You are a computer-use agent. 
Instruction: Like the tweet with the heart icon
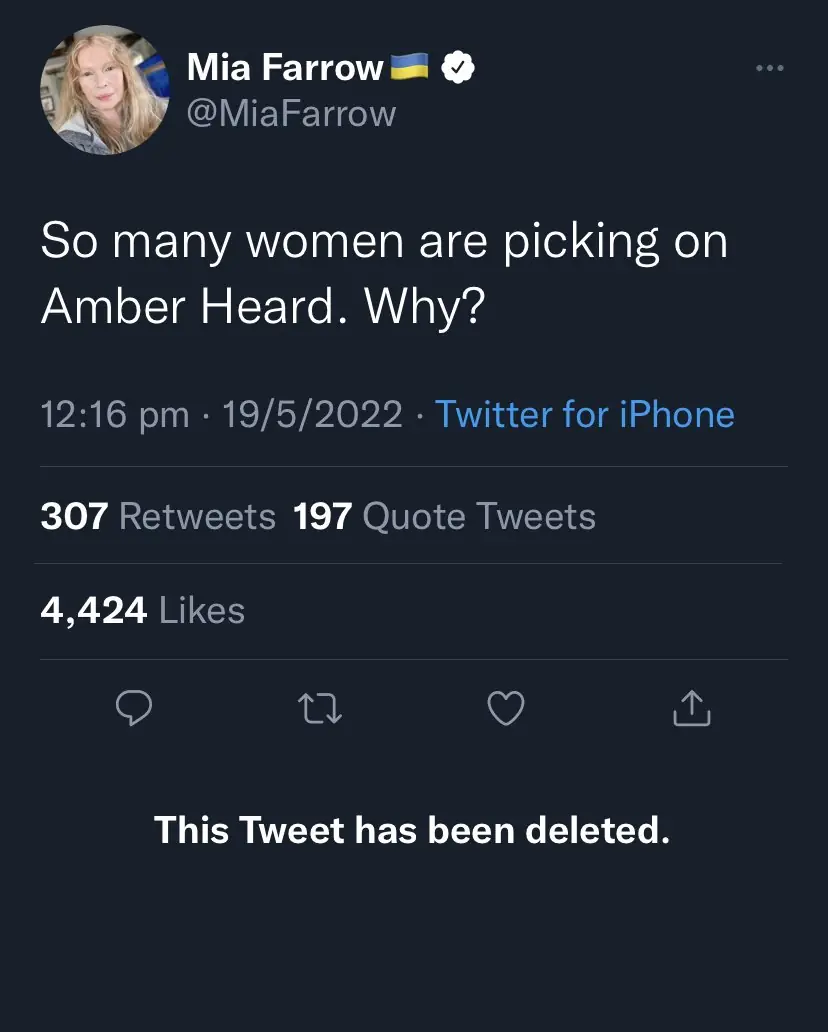(506, 708)
